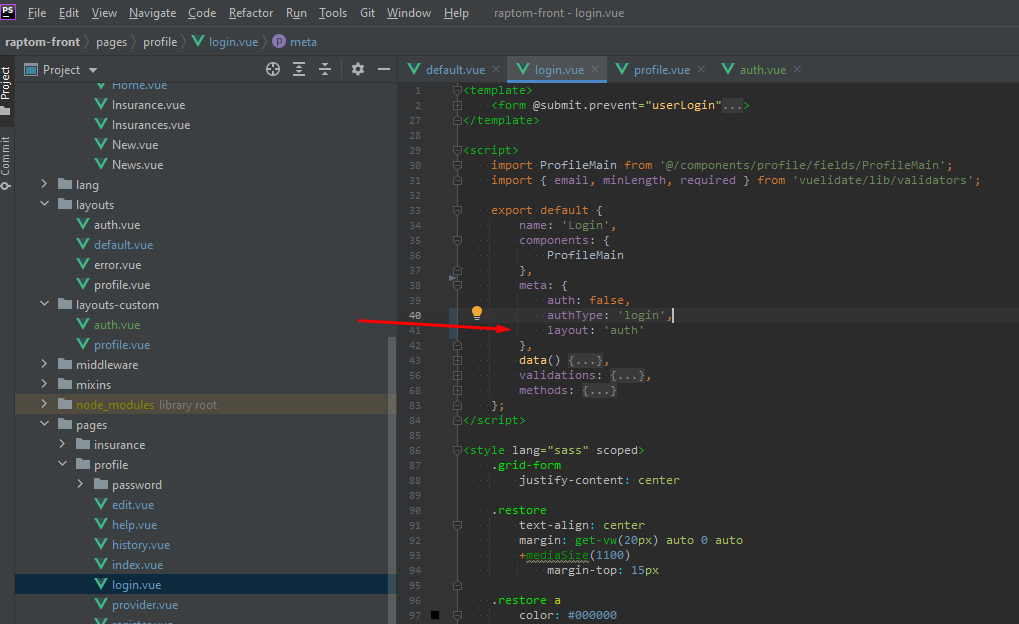The height and width of the screenshot is (624, 1019).
Task: Select auth.vue under layouts-custom
Action: click(117, 324)
